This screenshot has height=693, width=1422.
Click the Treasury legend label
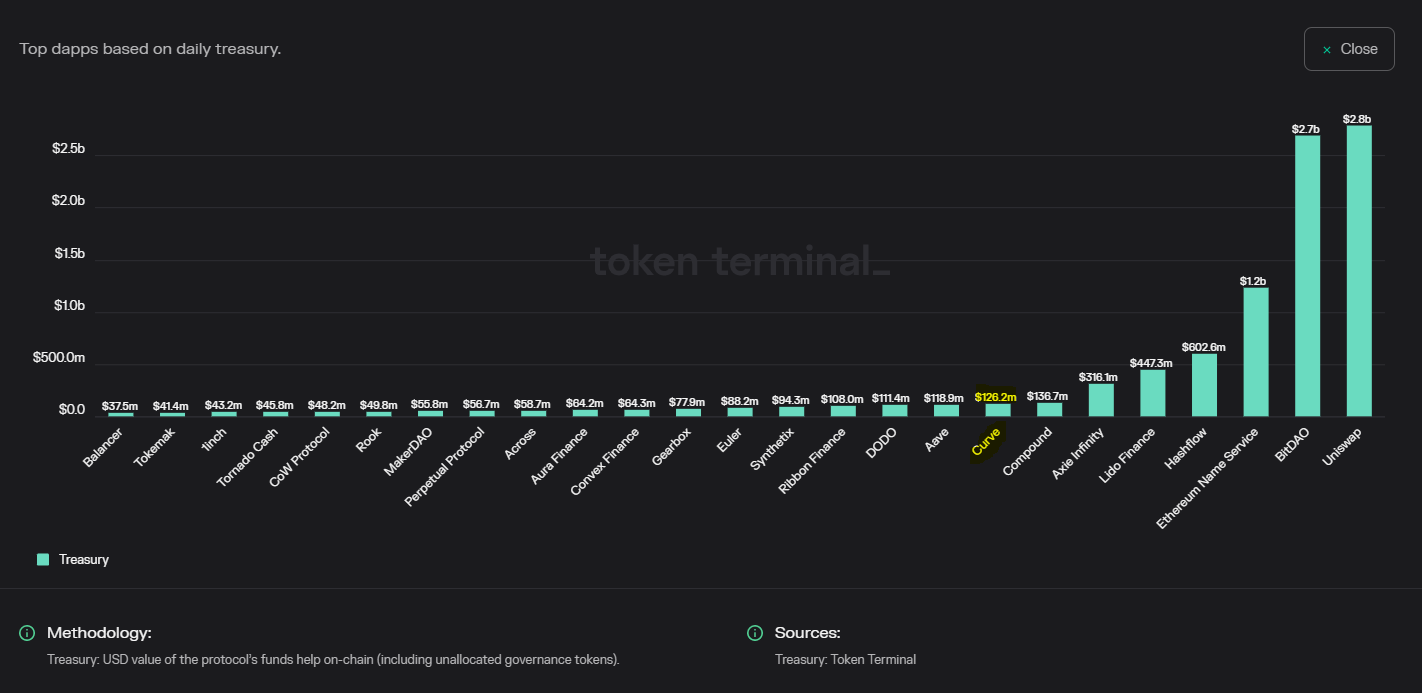tap(84, 560)
